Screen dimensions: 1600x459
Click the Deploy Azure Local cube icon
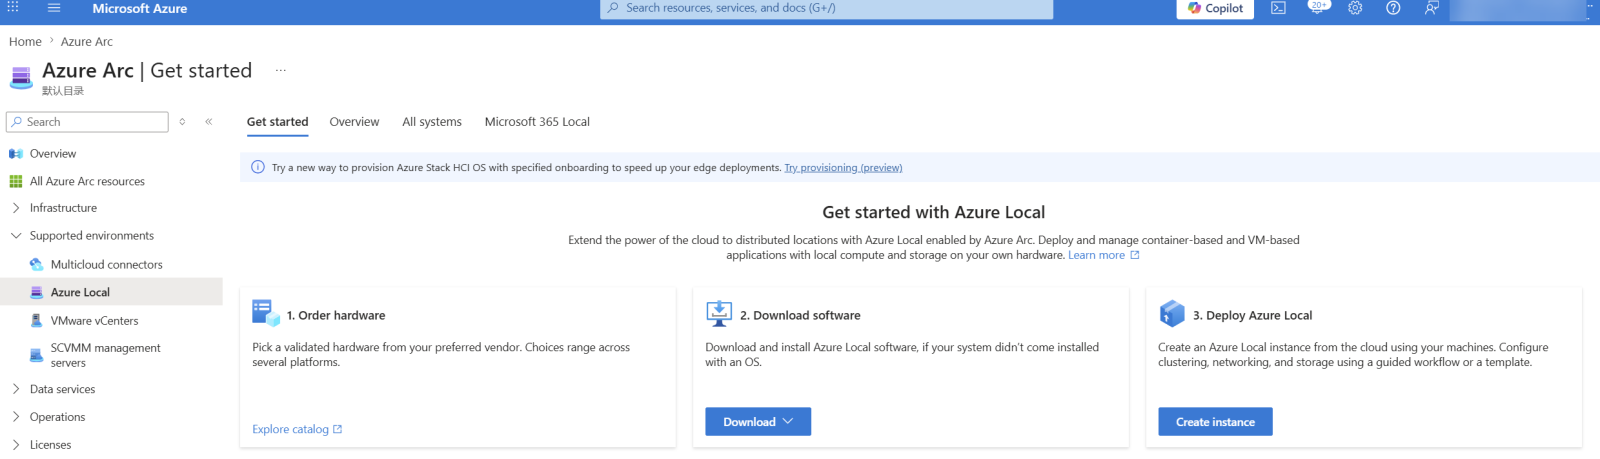coord(1172,313)
